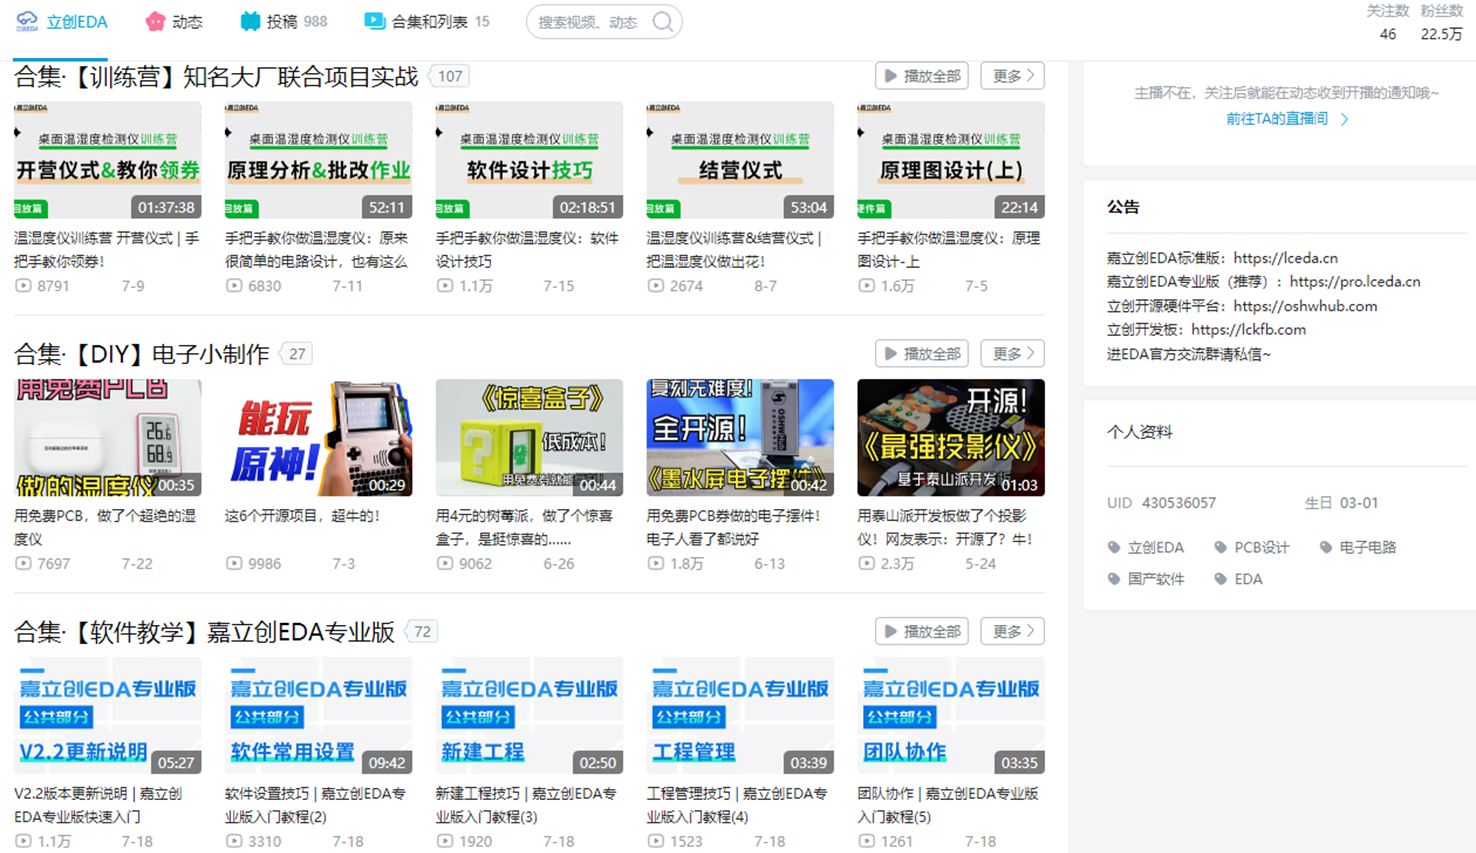
Task: Click announcement line with https://lckfb.com
Action: (x=1206, y=330)
